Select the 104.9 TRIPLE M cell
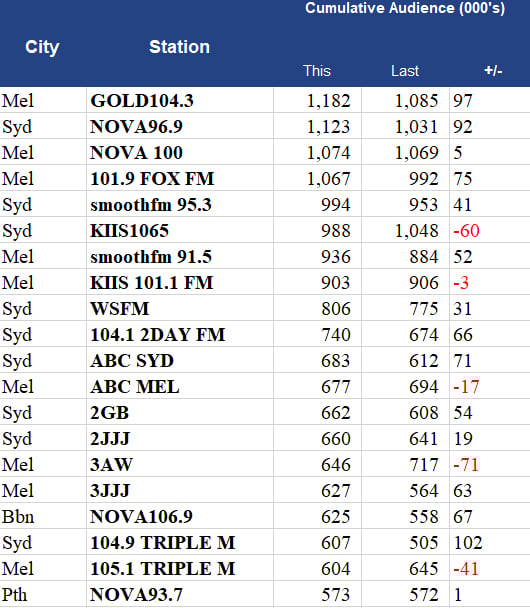 click(180, 542)
